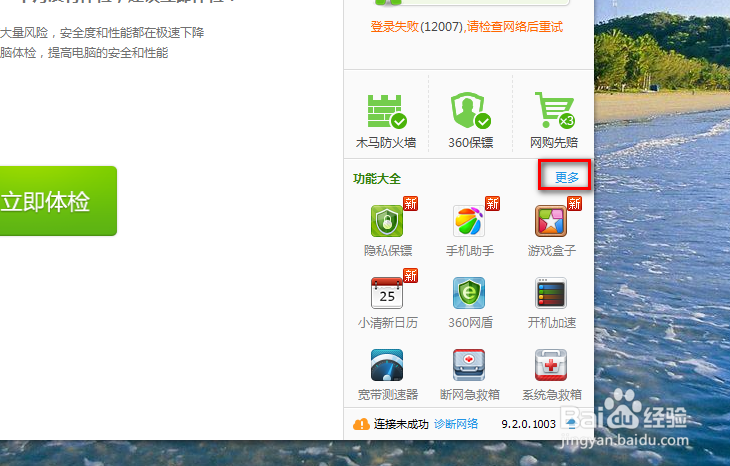Open the 开机加速 tool
This screenshot has width=730, height=466.
[551, 293]
